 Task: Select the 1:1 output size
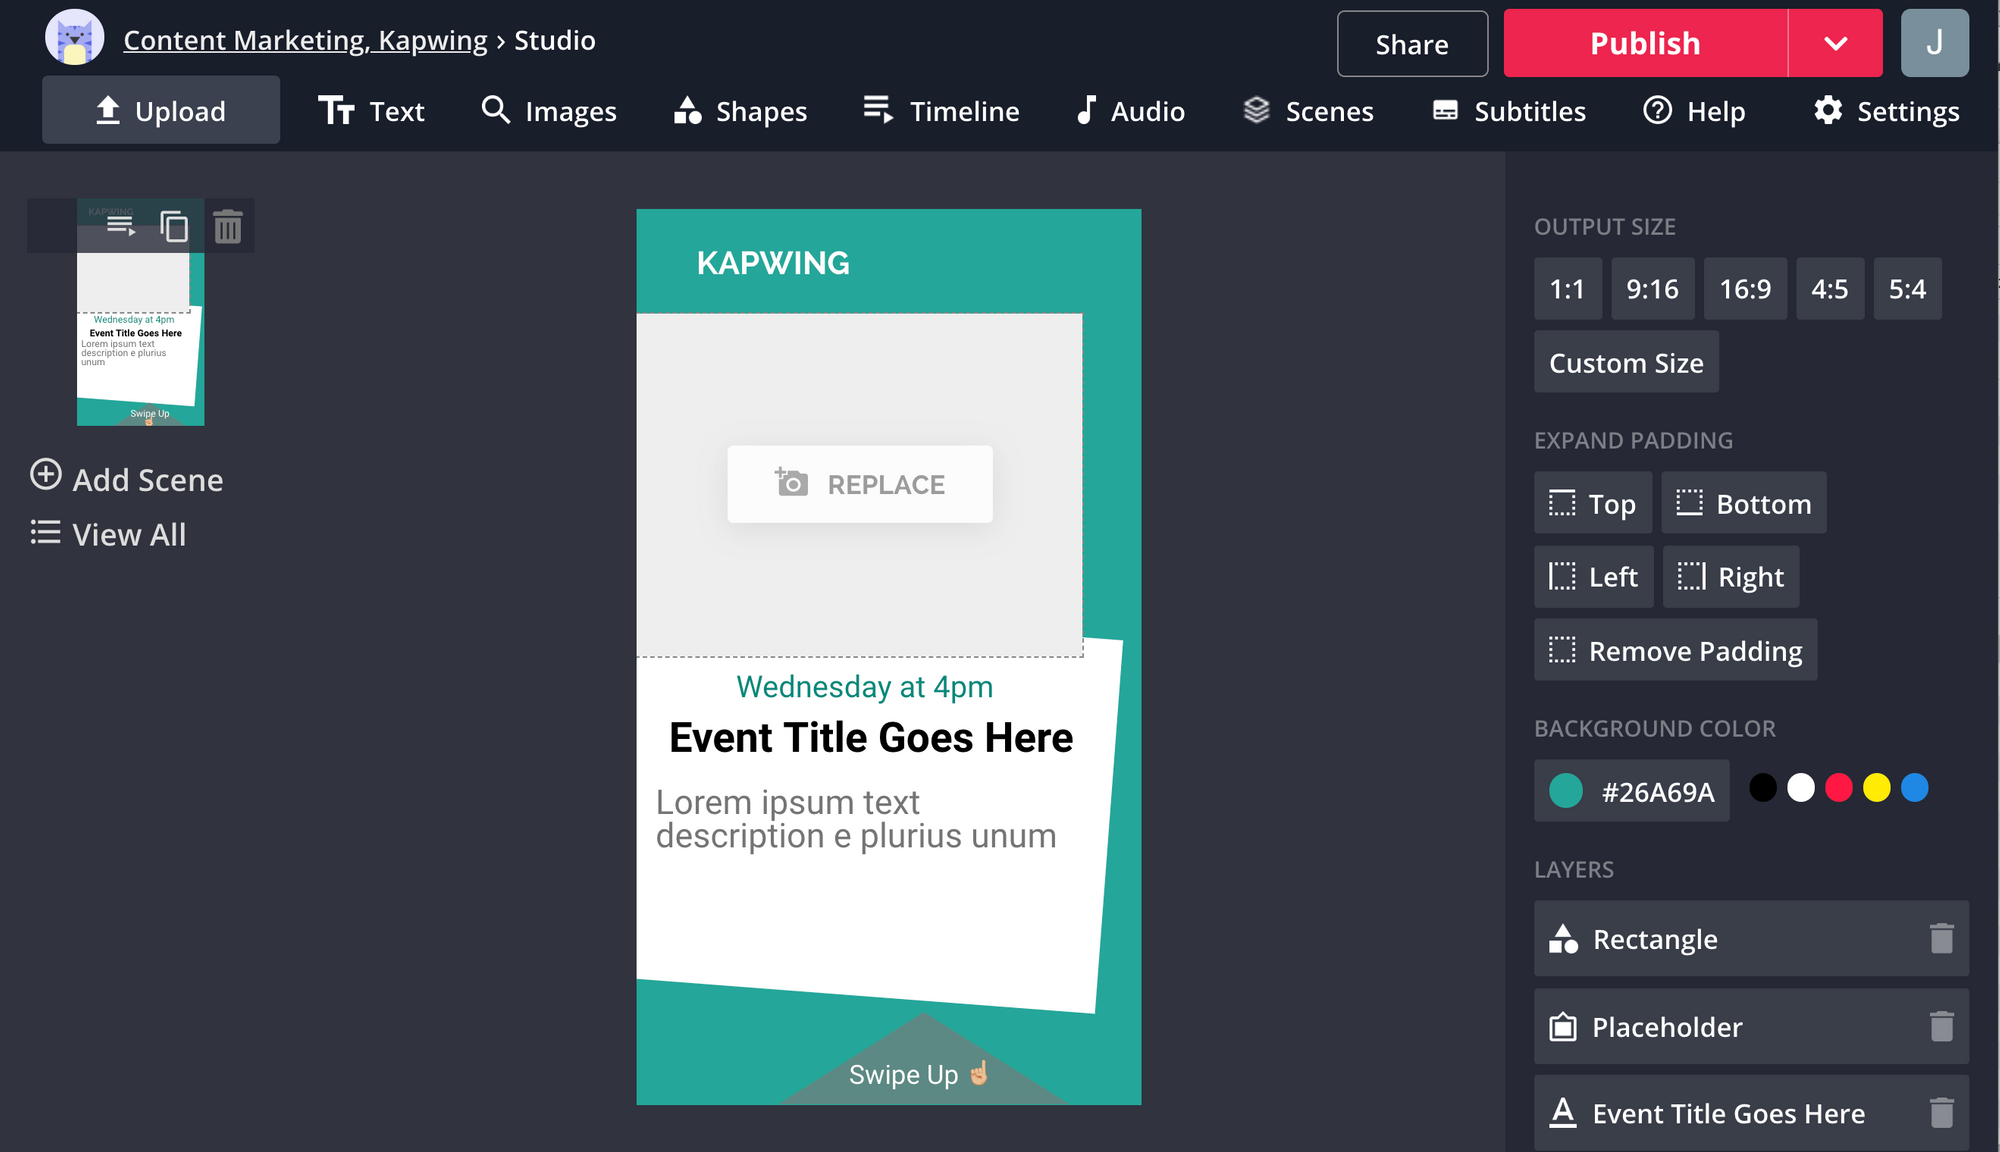pyautogui.click(x=1567, y=289)
